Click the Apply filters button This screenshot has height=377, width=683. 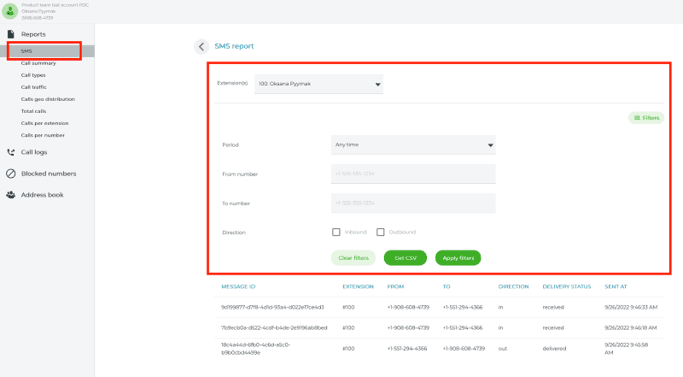click(x=458, y=258)
